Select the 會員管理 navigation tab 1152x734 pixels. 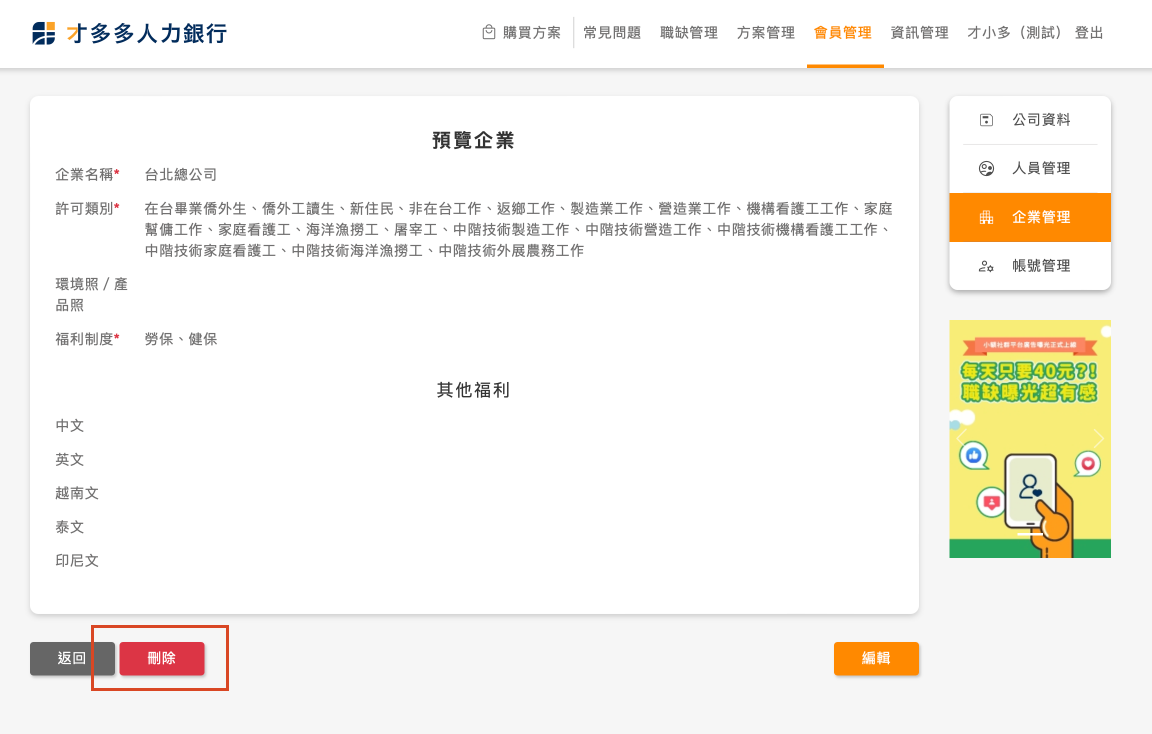point(843,33)
